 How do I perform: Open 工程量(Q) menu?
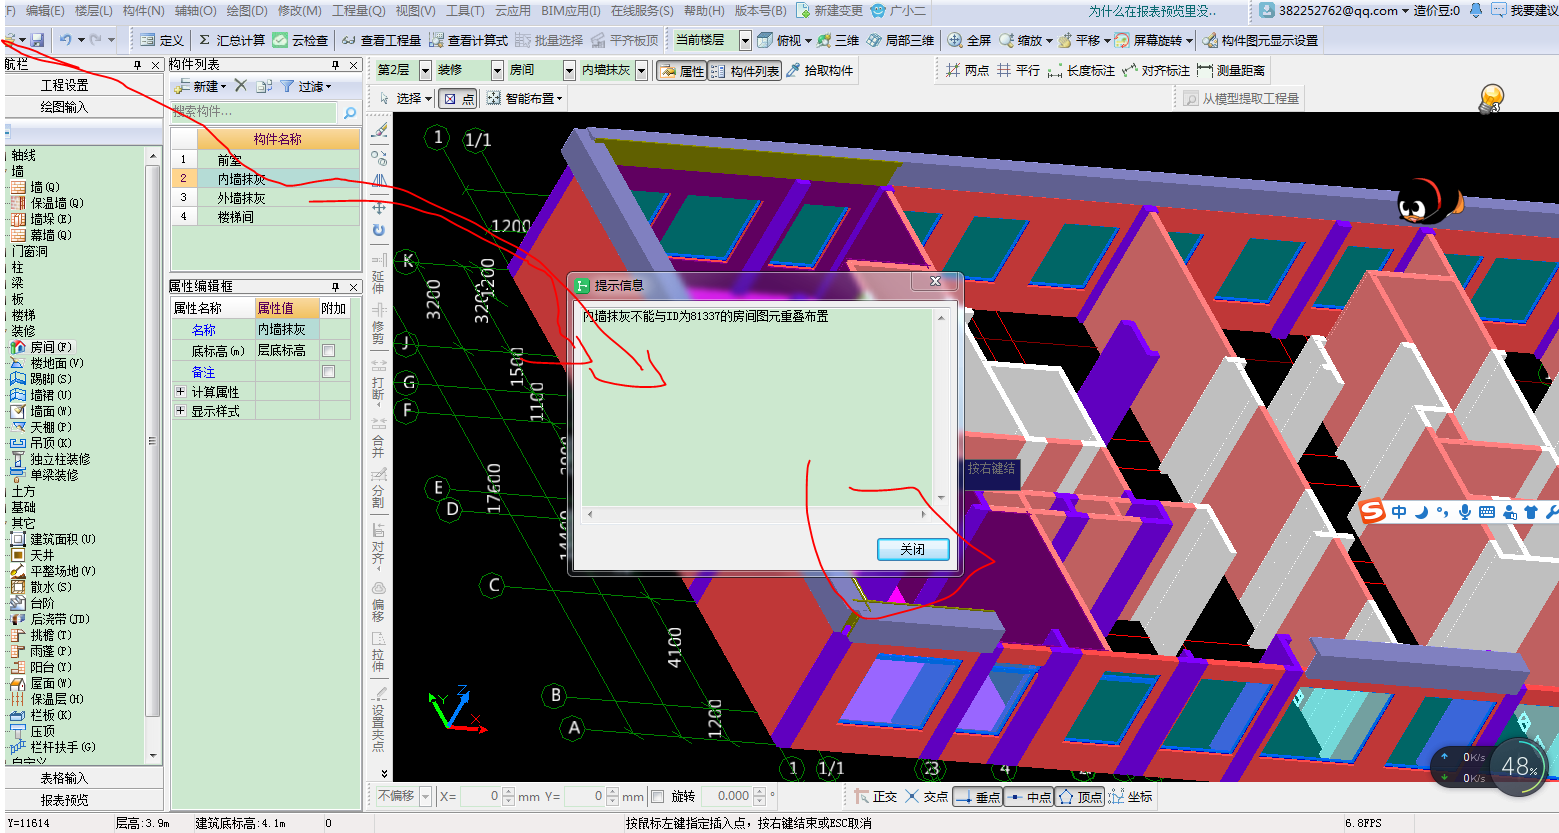358,10
